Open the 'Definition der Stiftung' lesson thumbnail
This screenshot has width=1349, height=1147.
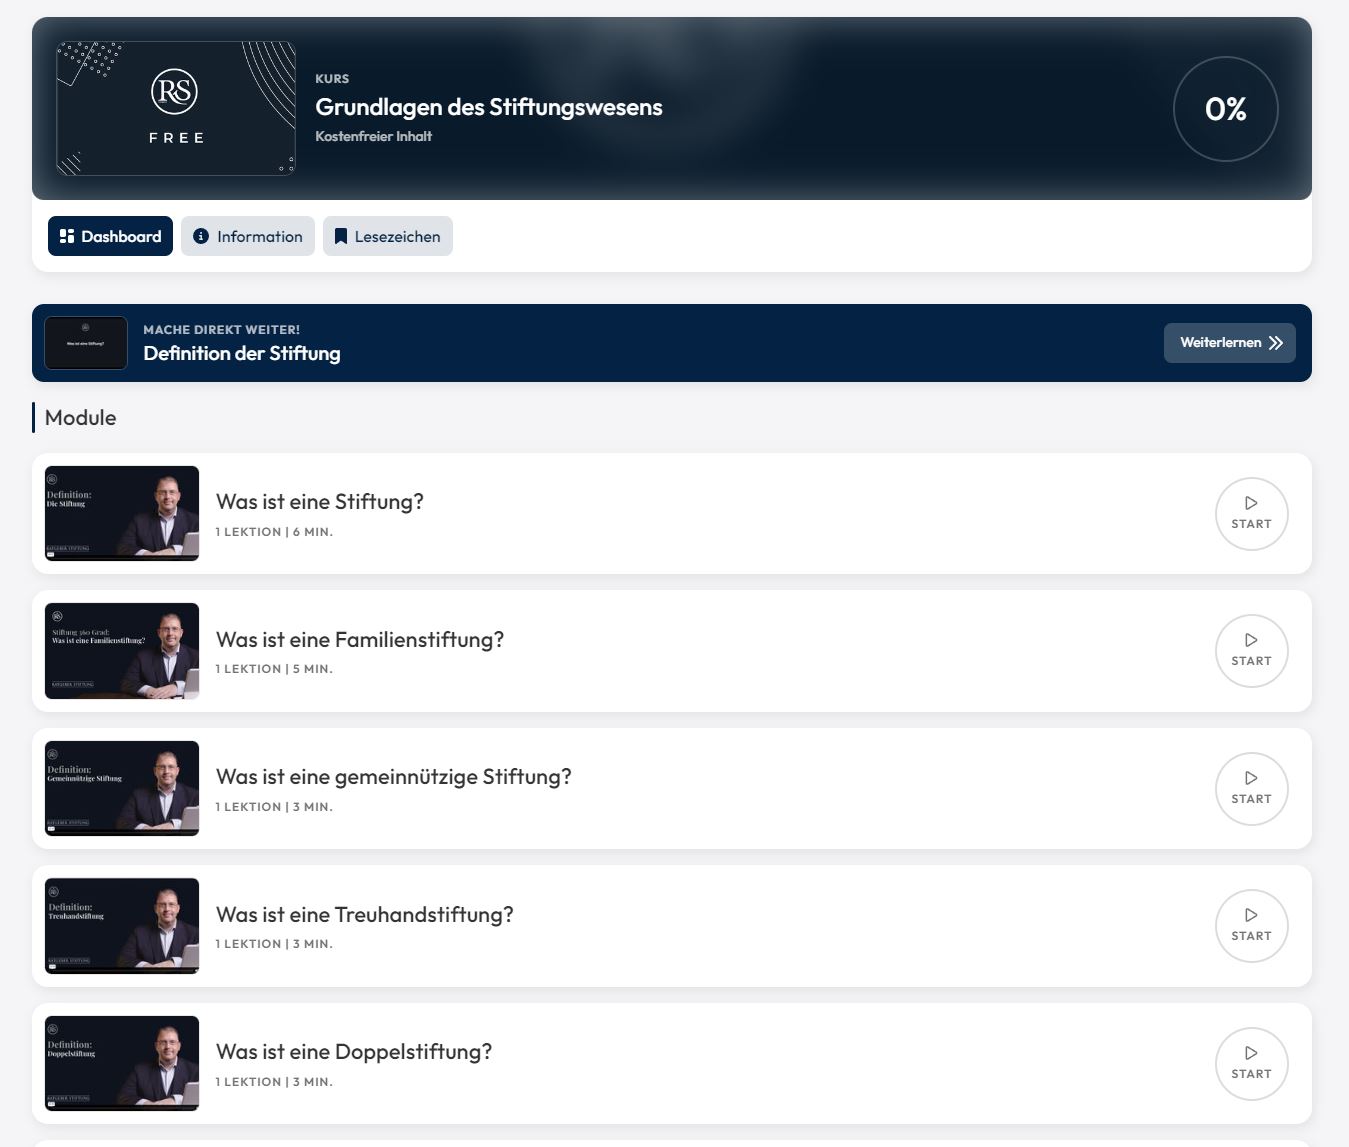pos(86,343)
